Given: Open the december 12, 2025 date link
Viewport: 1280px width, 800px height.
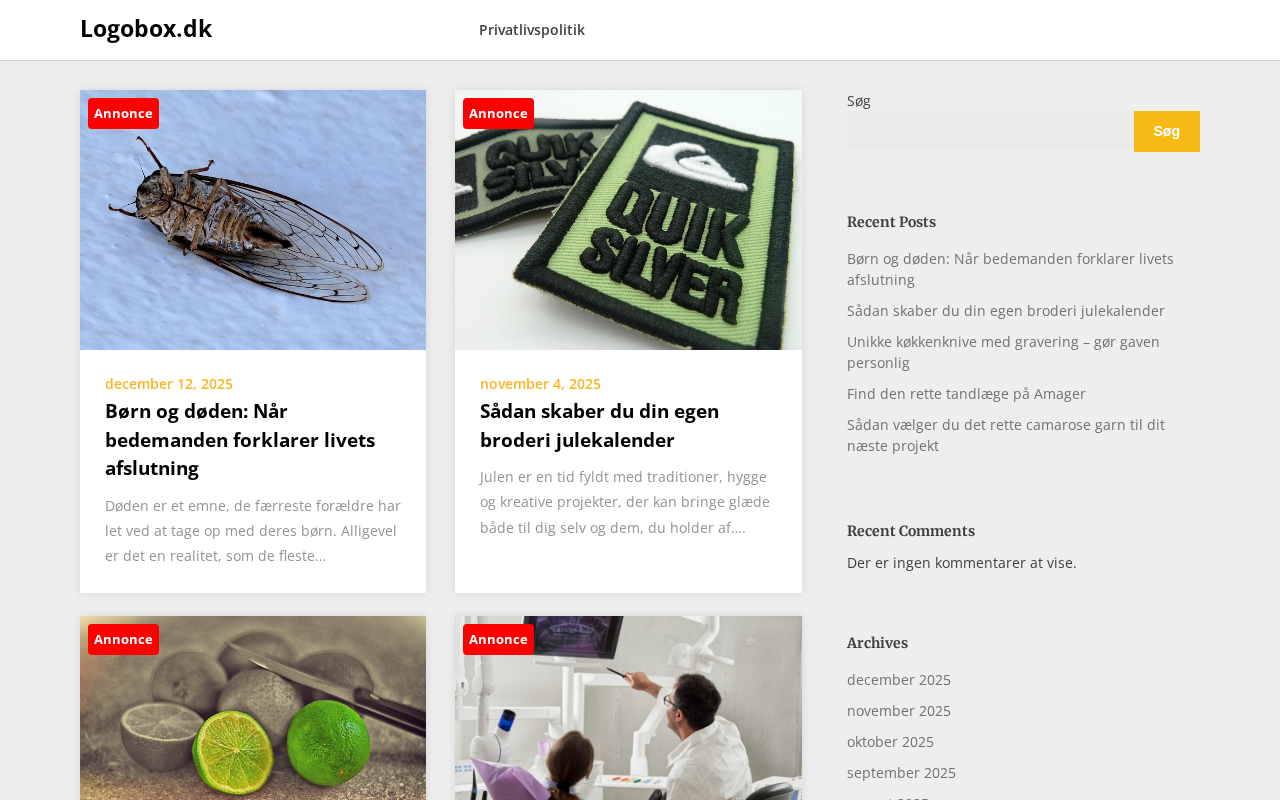Looking at the screenshot, I should pos(169,384).
